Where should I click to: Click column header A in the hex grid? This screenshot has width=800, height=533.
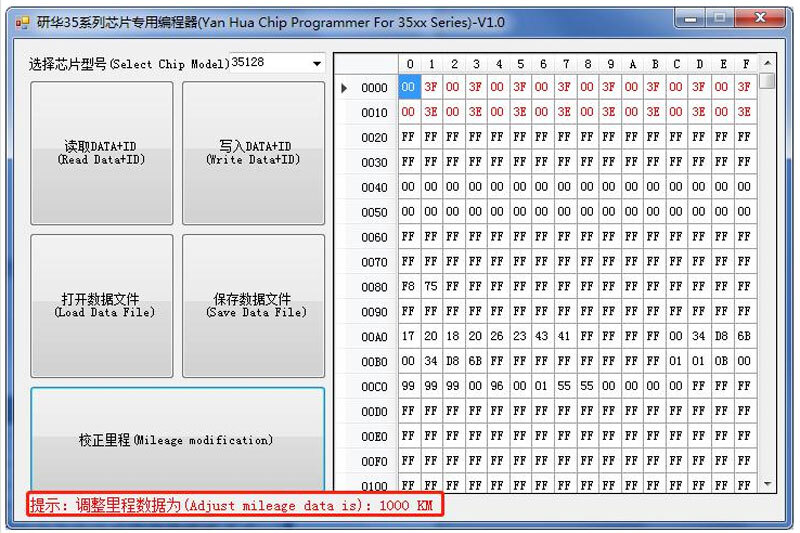pos(632,64)
